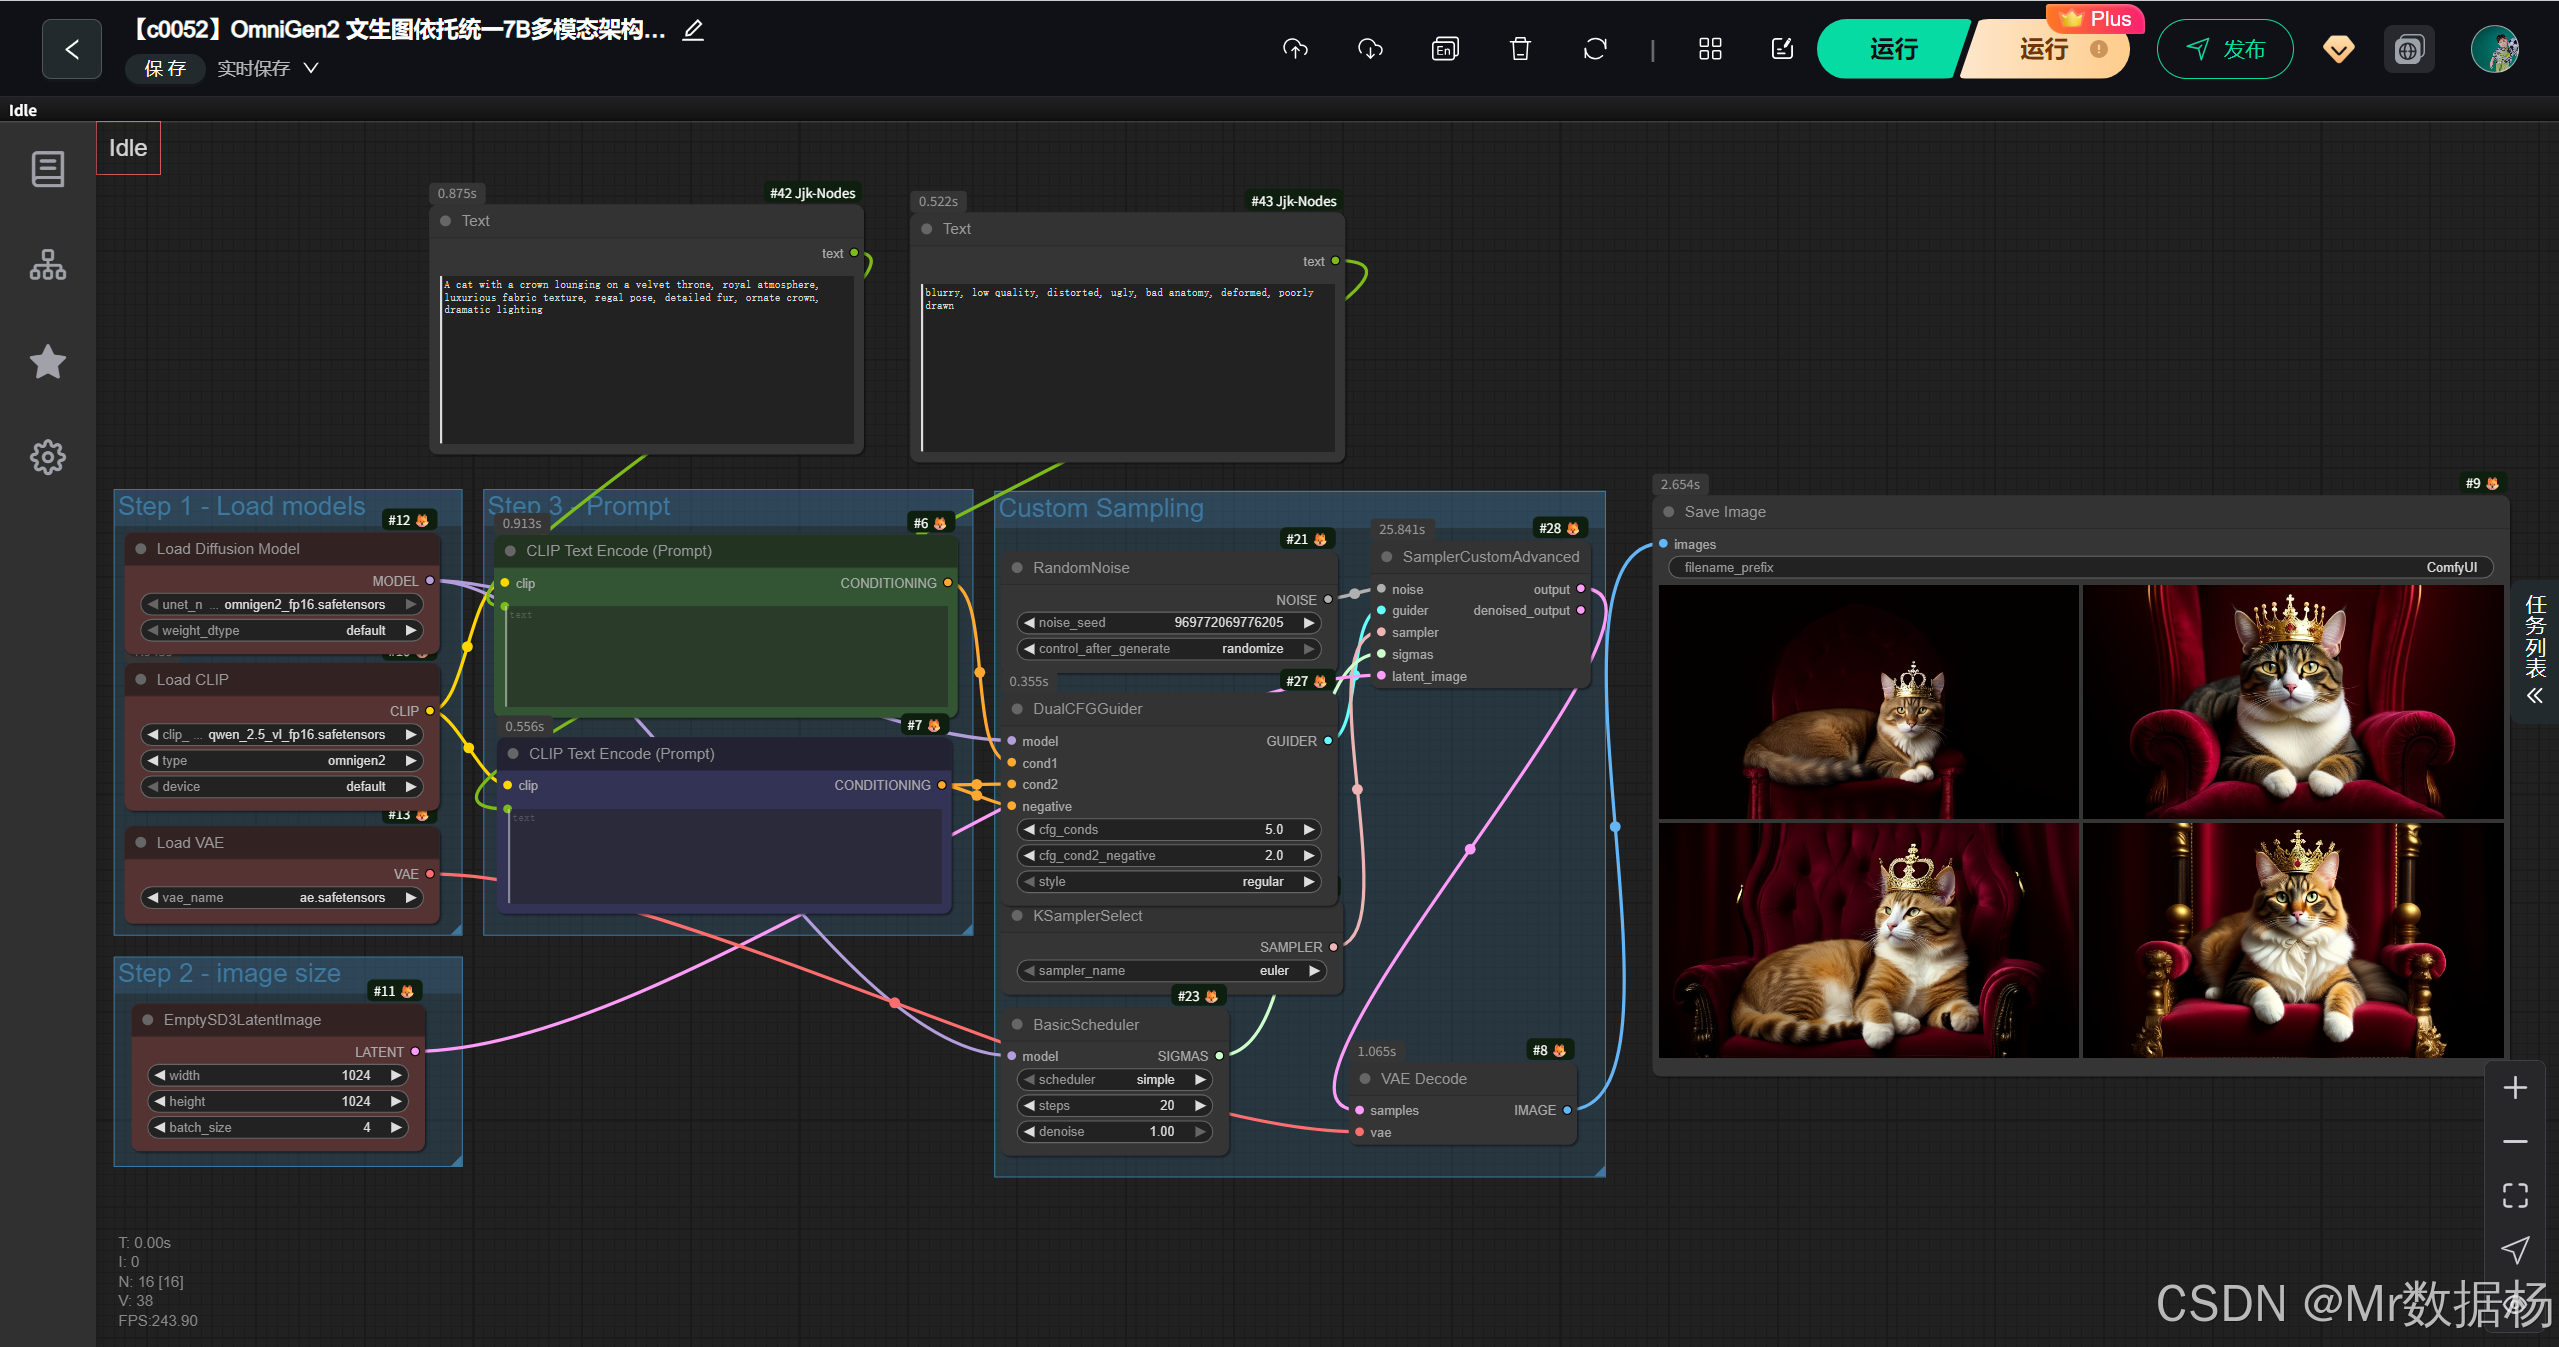Viewport: 2559px width, 1347px height.
Task: Open the gear settings sidebar icon
Action: [x=48, y=457]
